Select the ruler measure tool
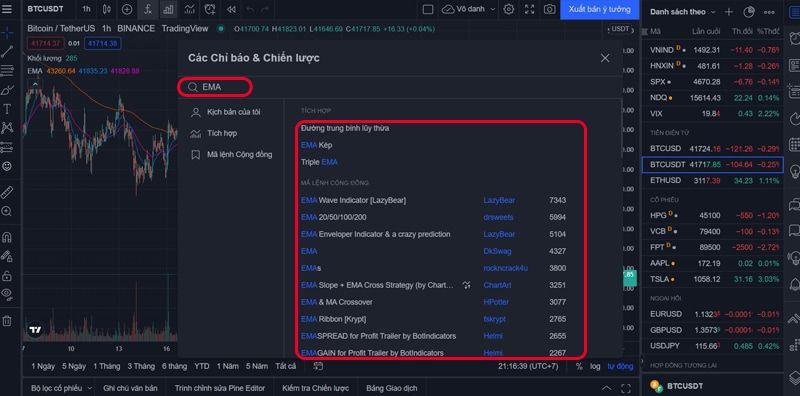Image resolution: width=800 pixels, height=396 pixels. click(7, 192)
